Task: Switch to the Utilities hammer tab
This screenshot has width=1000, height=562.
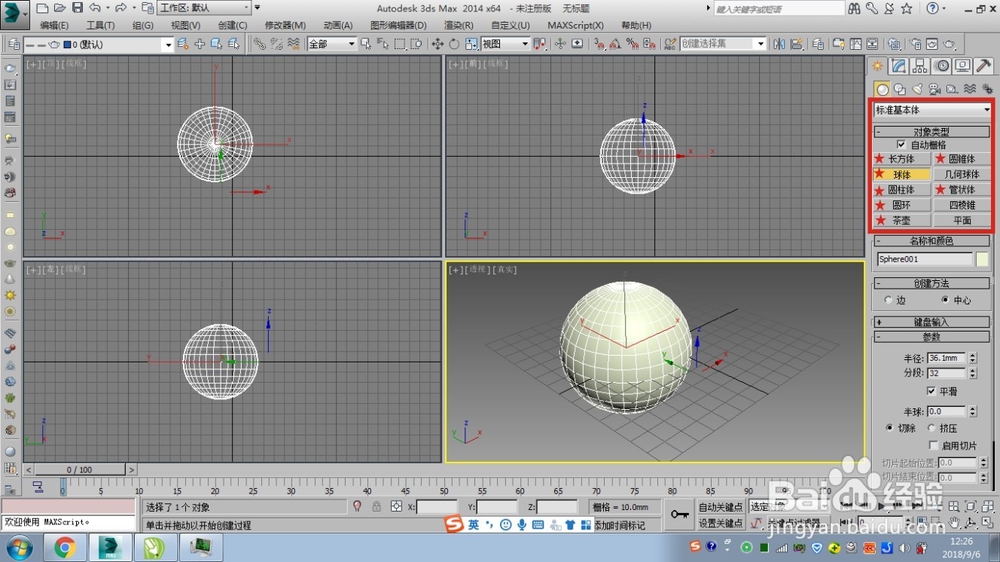Action: point(983,66)
